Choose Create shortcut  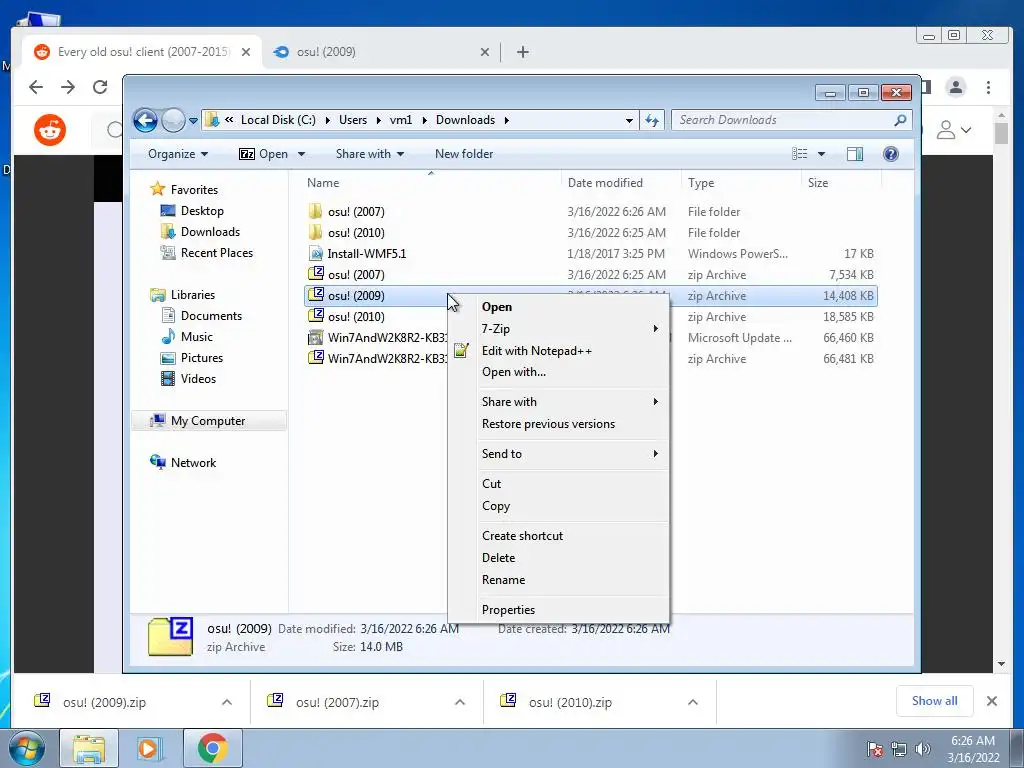pyautogui.click(x=558, y=536)
